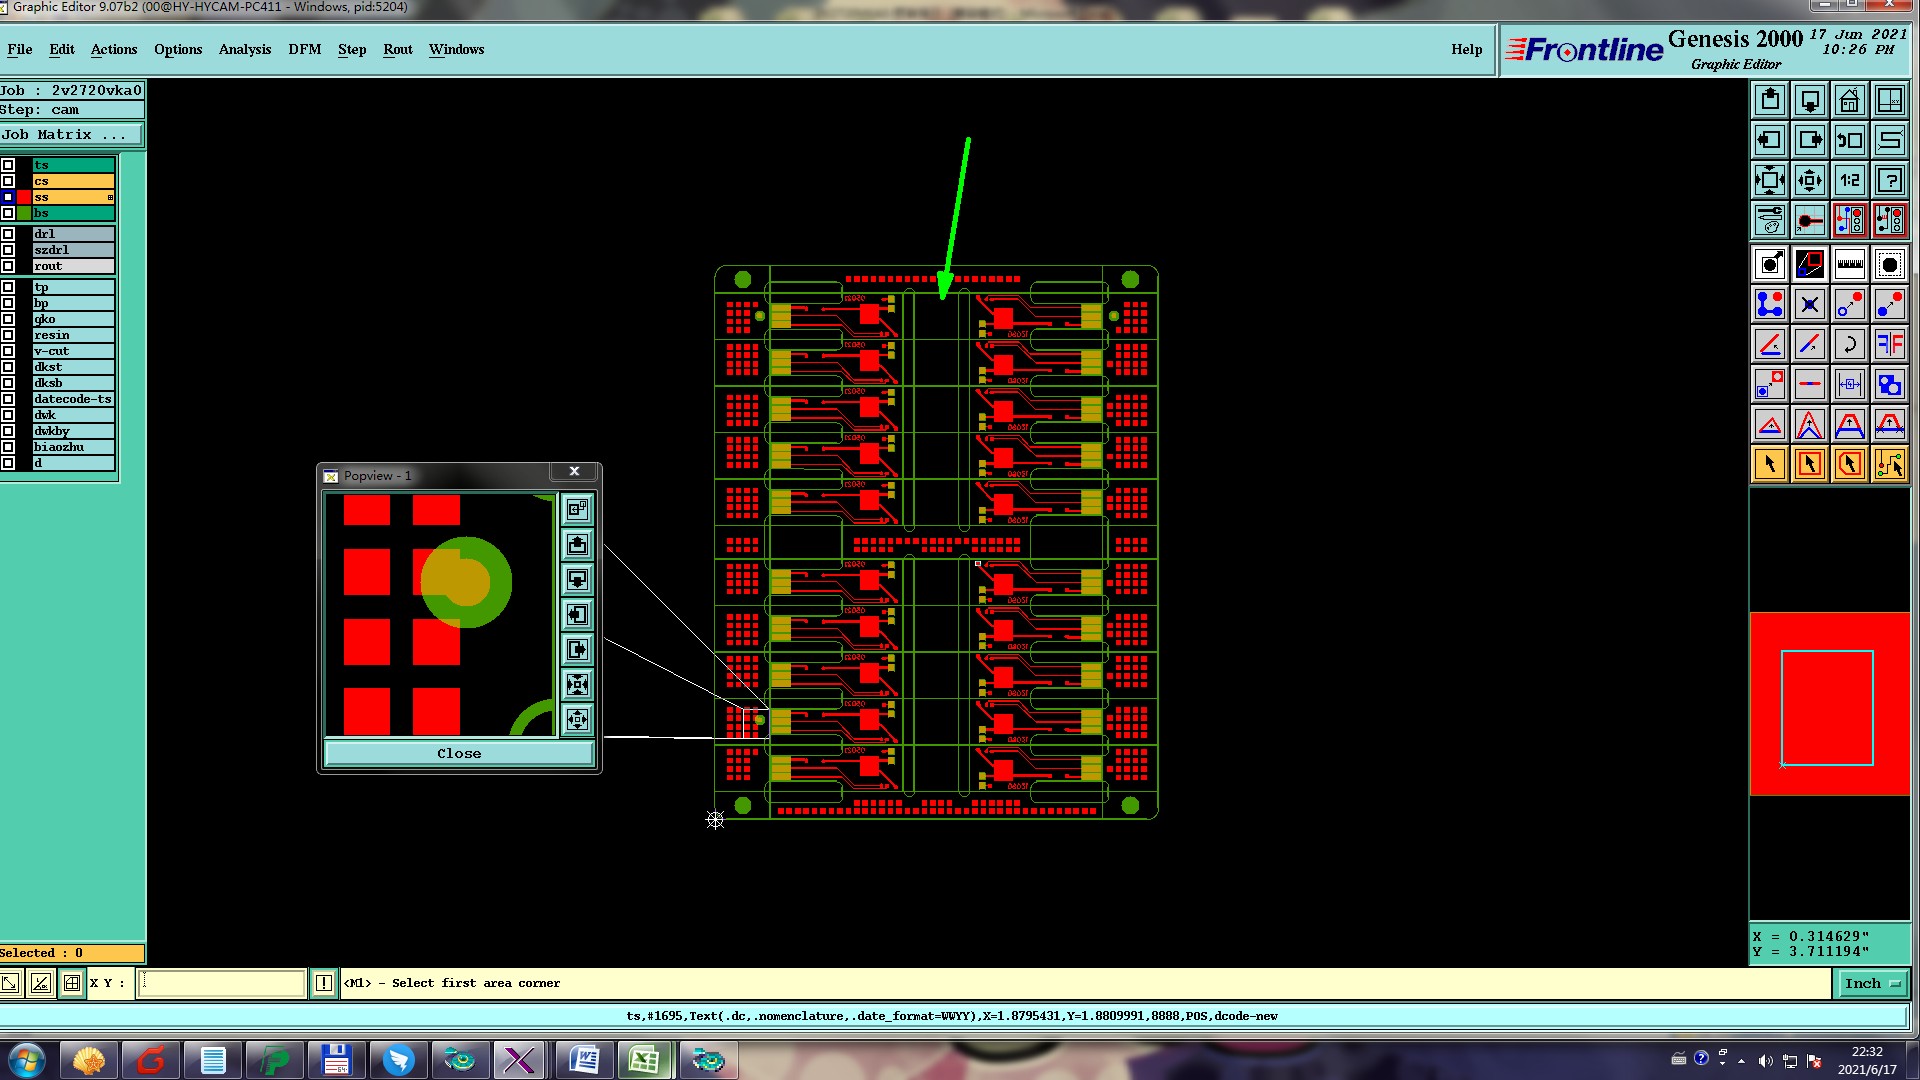
Task: Click the red ss layer color swatch
Action: (24, 197)
